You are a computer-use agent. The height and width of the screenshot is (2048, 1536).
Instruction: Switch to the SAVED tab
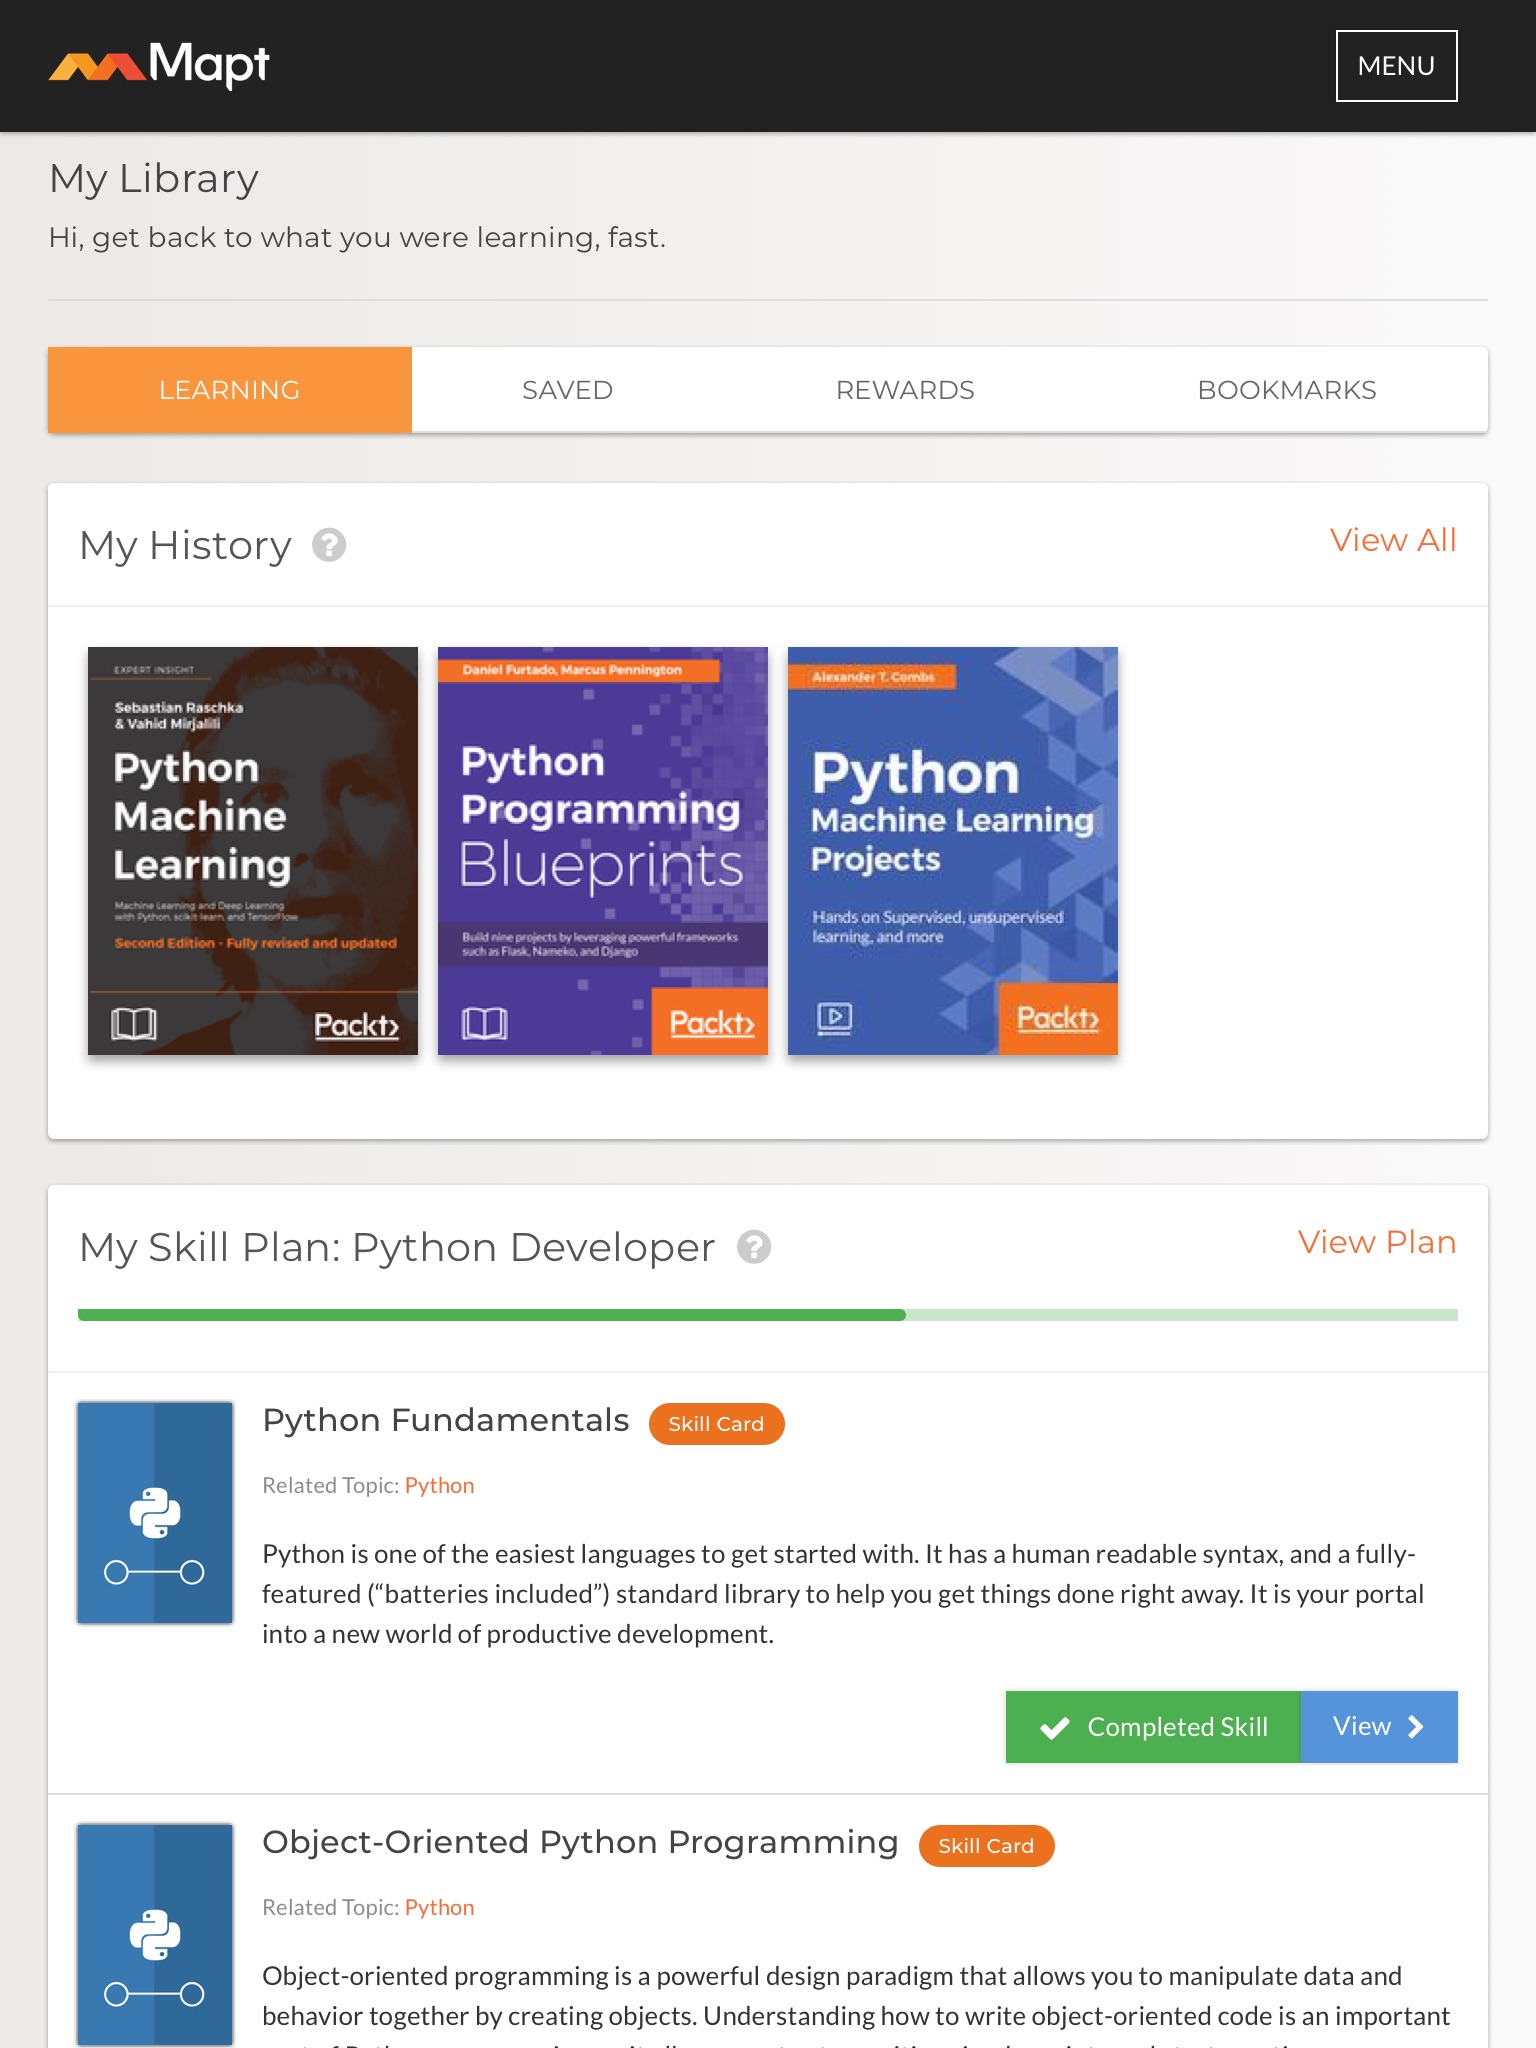pos(567,390)
